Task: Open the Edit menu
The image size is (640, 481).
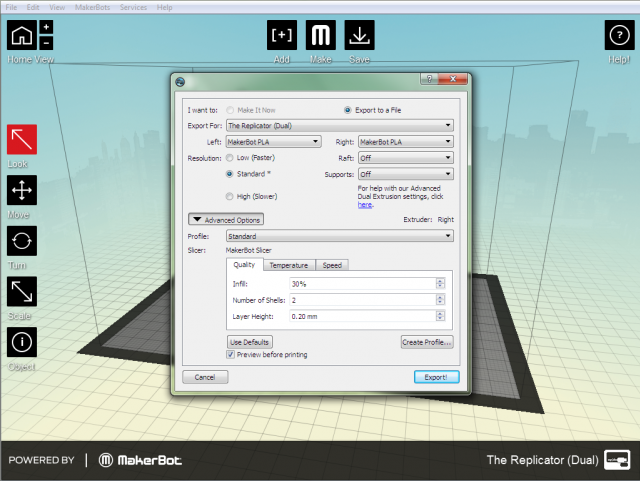Action: pyautogui.click(x=33, y=7)
